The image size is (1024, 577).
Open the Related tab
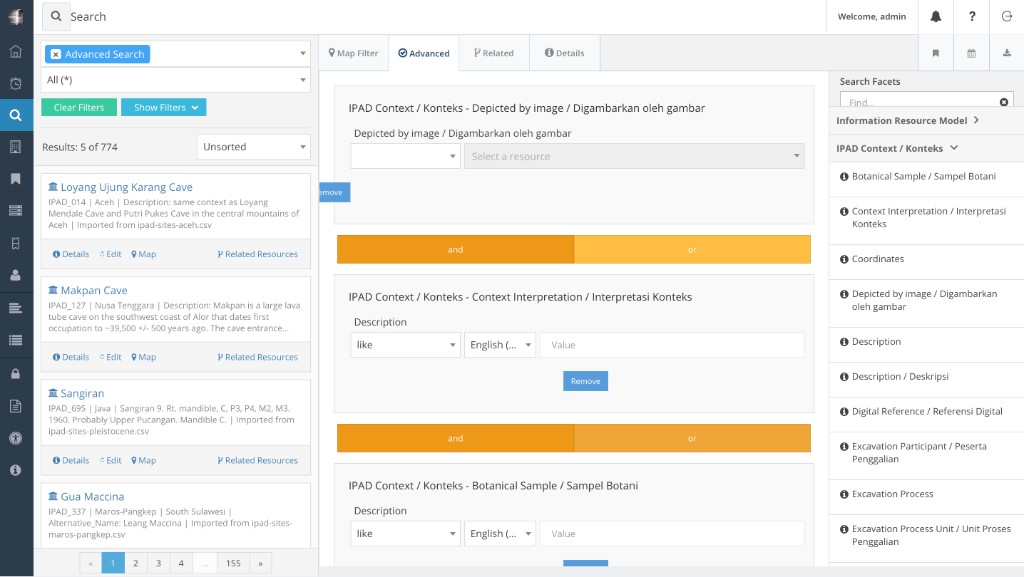click(x=494, y=53)
